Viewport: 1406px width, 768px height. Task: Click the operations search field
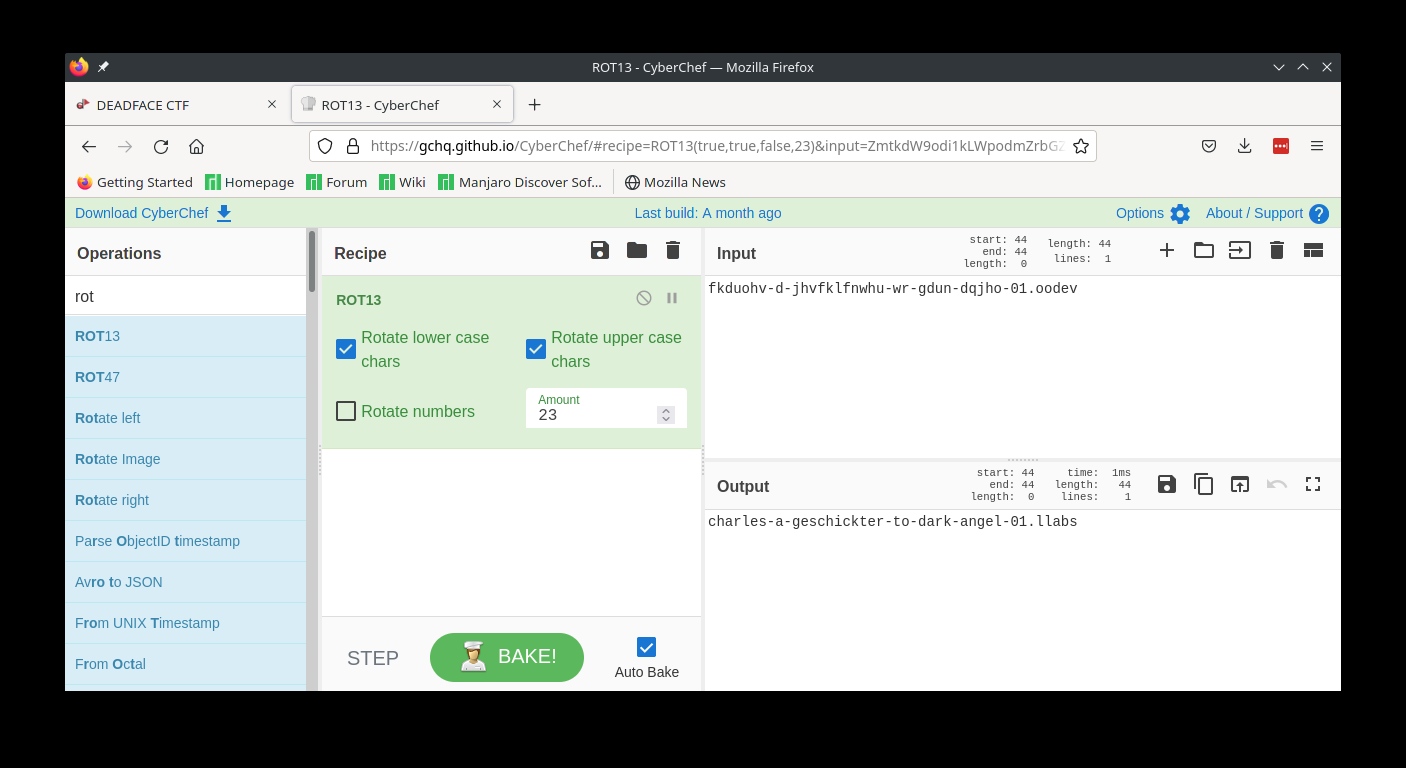point(186,296)
